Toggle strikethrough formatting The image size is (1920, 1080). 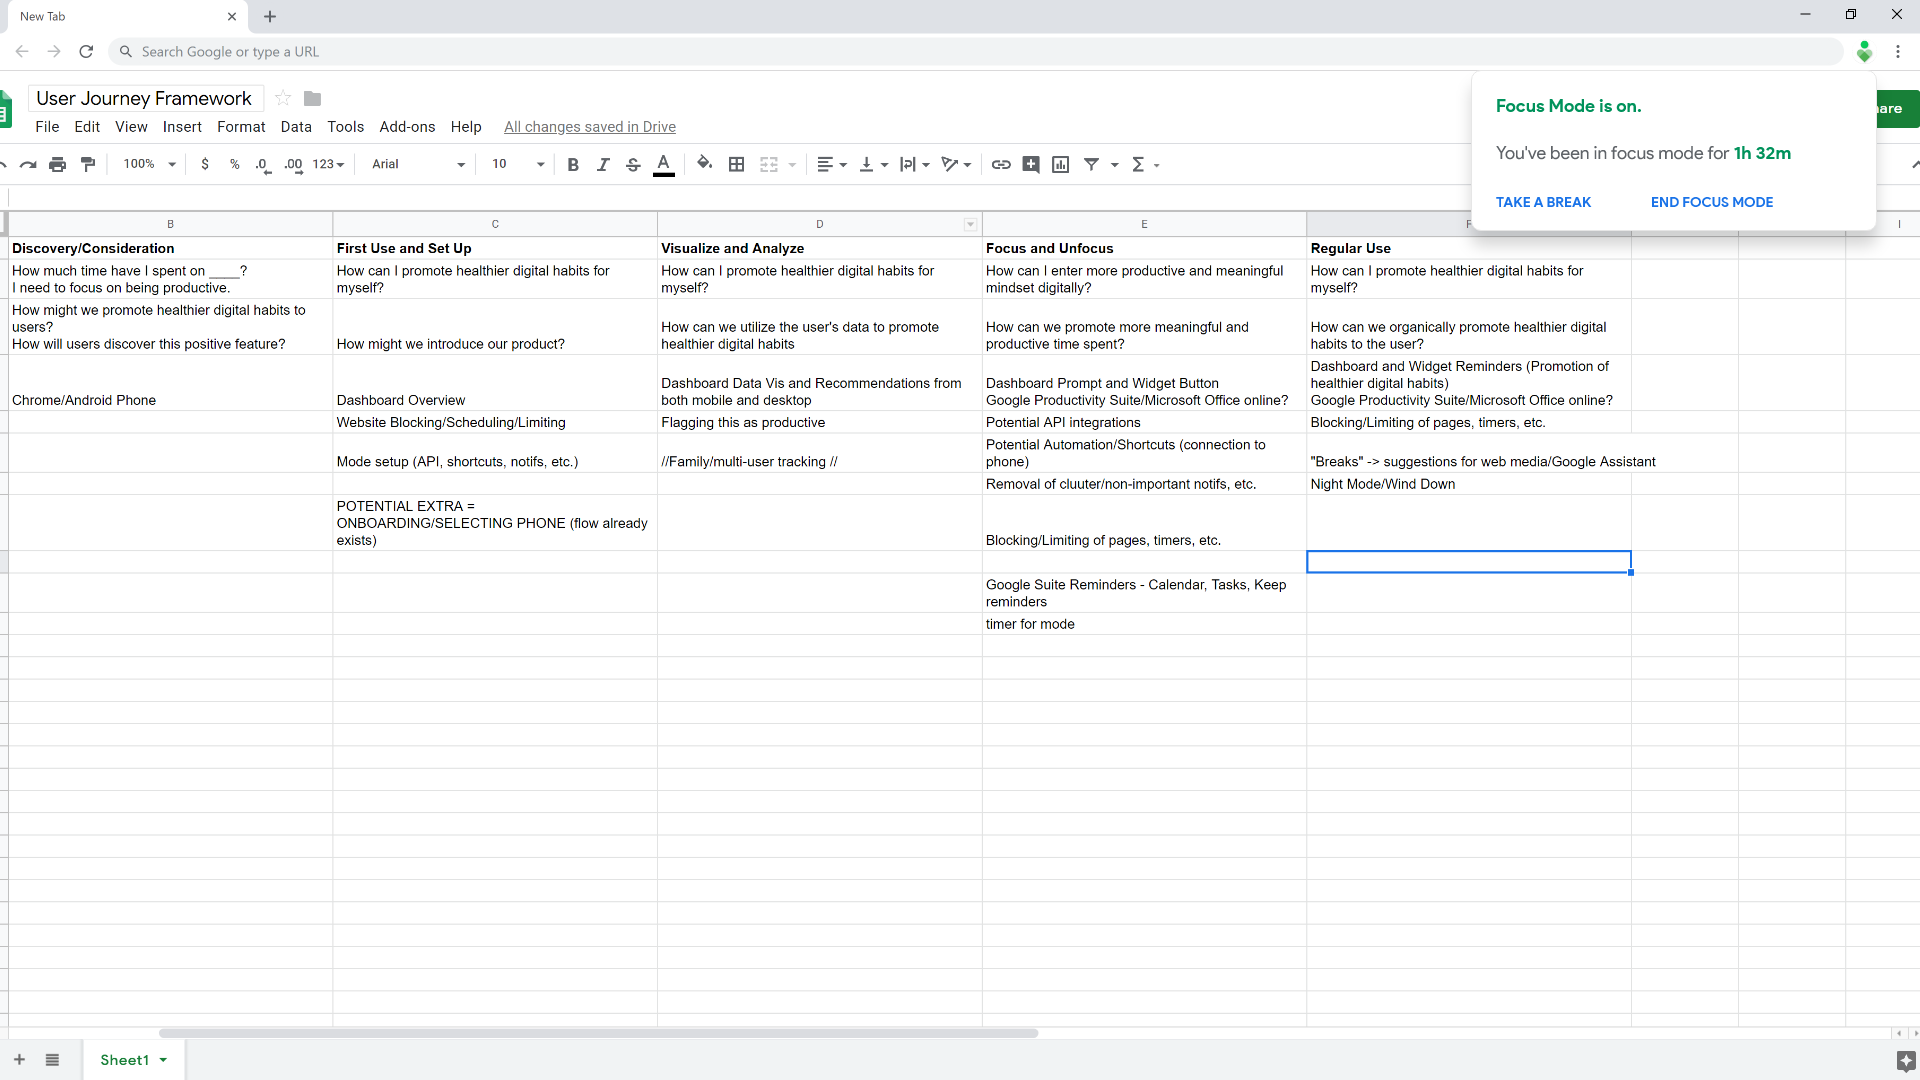(x=633, y=165)
